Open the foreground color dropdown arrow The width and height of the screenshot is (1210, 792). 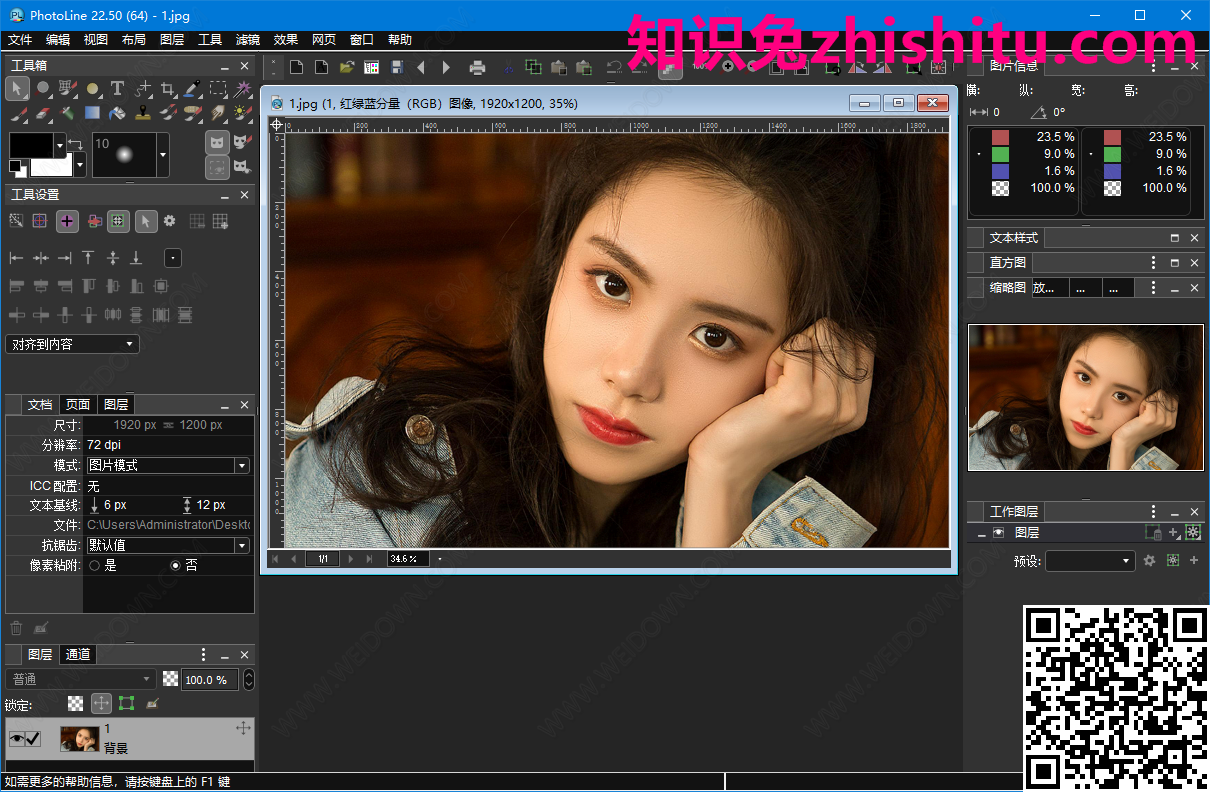(x=60, y=145)
